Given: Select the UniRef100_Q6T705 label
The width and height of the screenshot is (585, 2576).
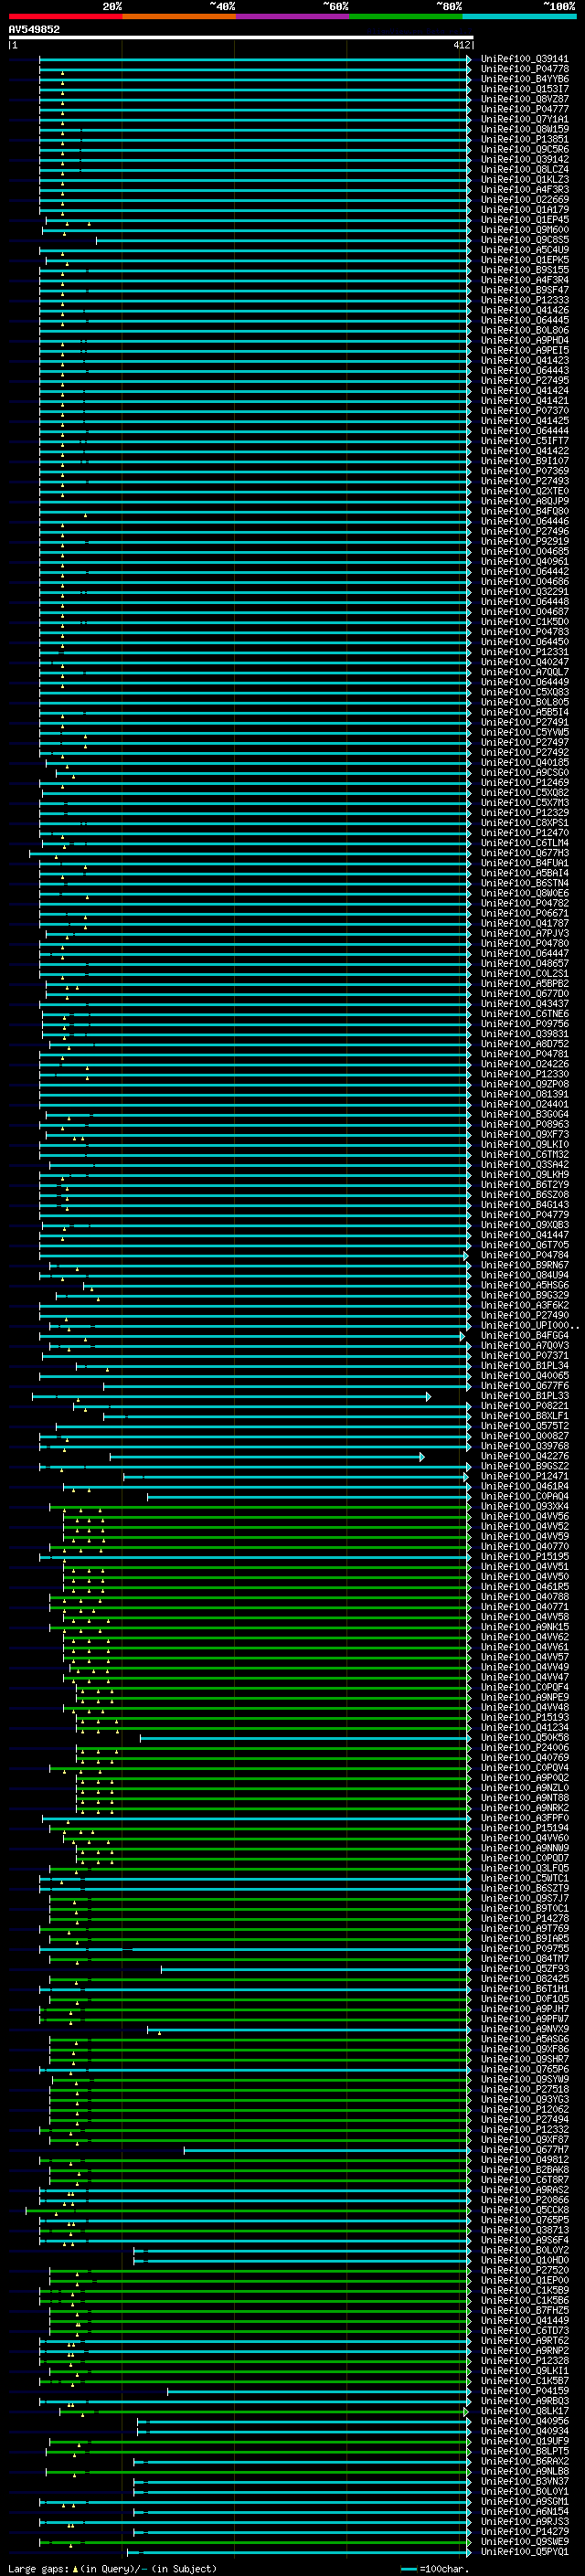Looking at the screenshot, I should [524, 1245].
